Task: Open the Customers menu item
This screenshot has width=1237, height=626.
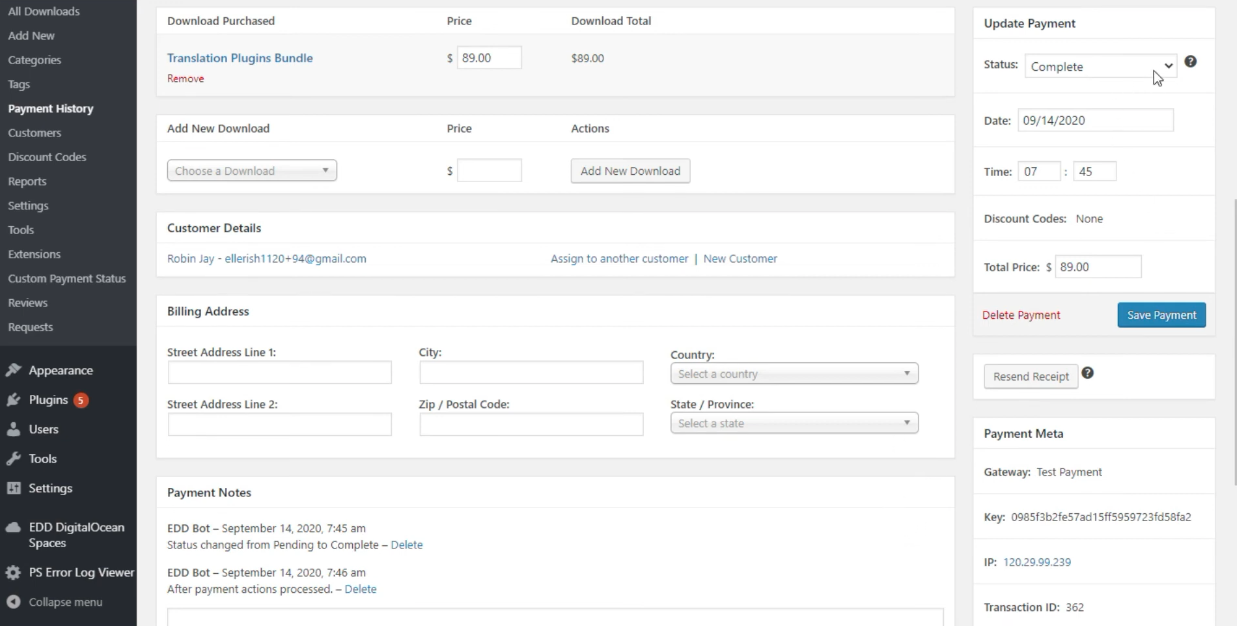Action: pos(34,133)
